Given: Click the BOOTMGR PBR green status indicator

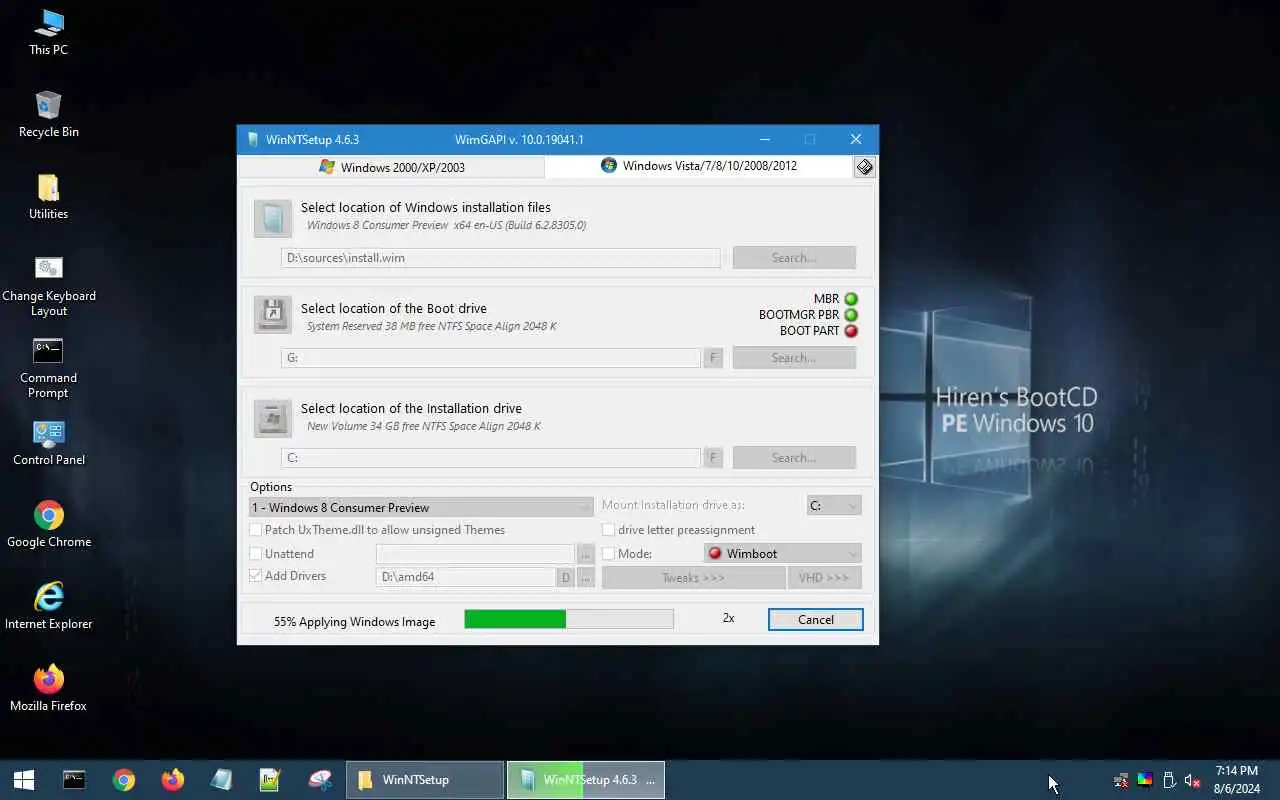Looking at the screenshot, I should point(851,315).
